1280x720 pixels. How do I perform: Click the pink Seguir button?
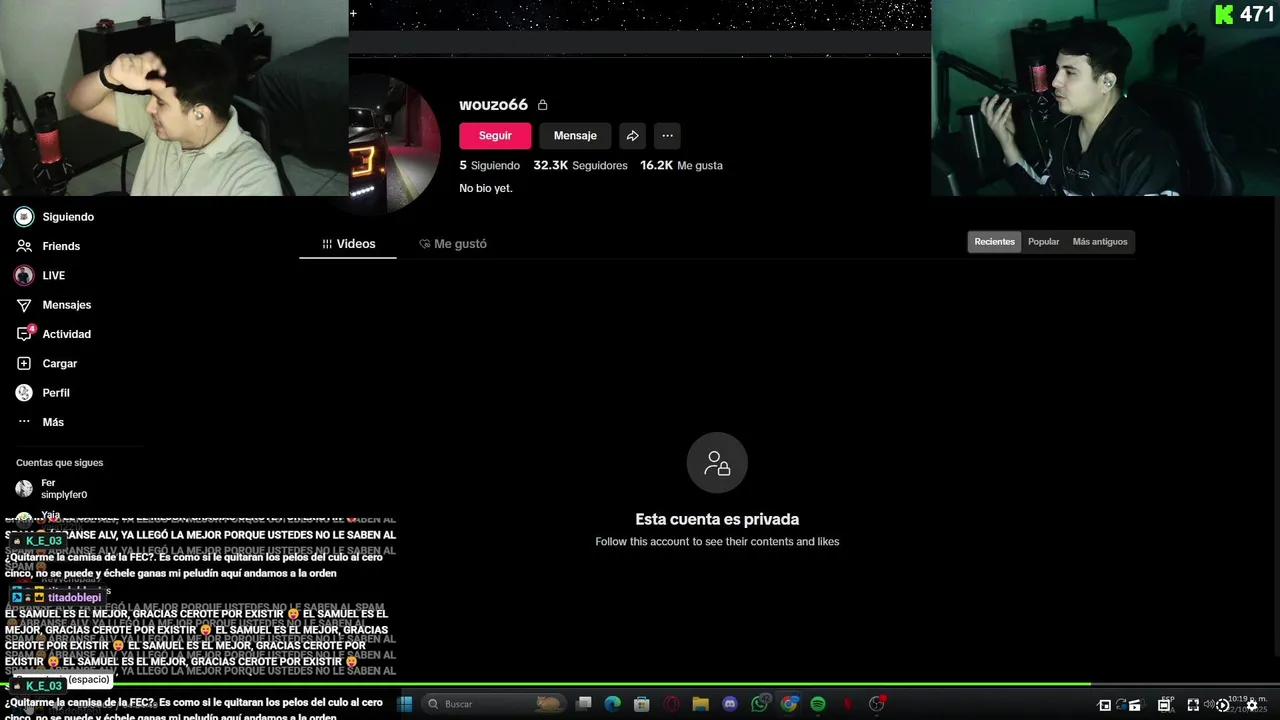click(x=495, y=136)
